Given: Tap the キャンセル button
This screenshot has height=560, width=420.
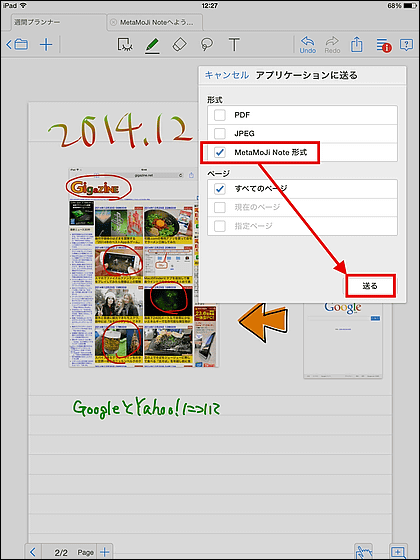Looking at the screenshot, I should tap(227, 75).
